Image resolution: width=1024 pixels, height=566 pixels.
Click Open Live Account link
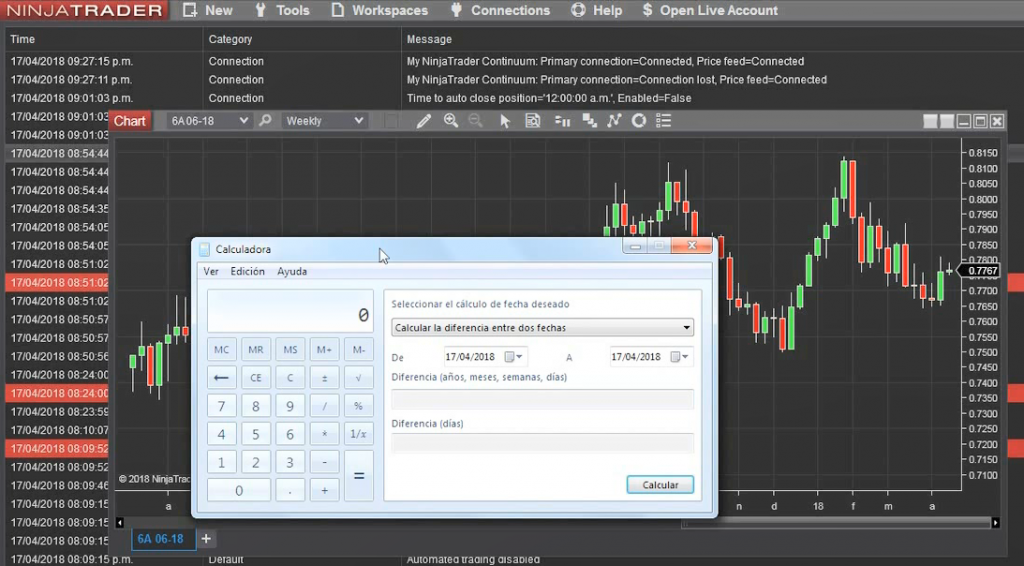pyautogui.click(x=710, y=10)
